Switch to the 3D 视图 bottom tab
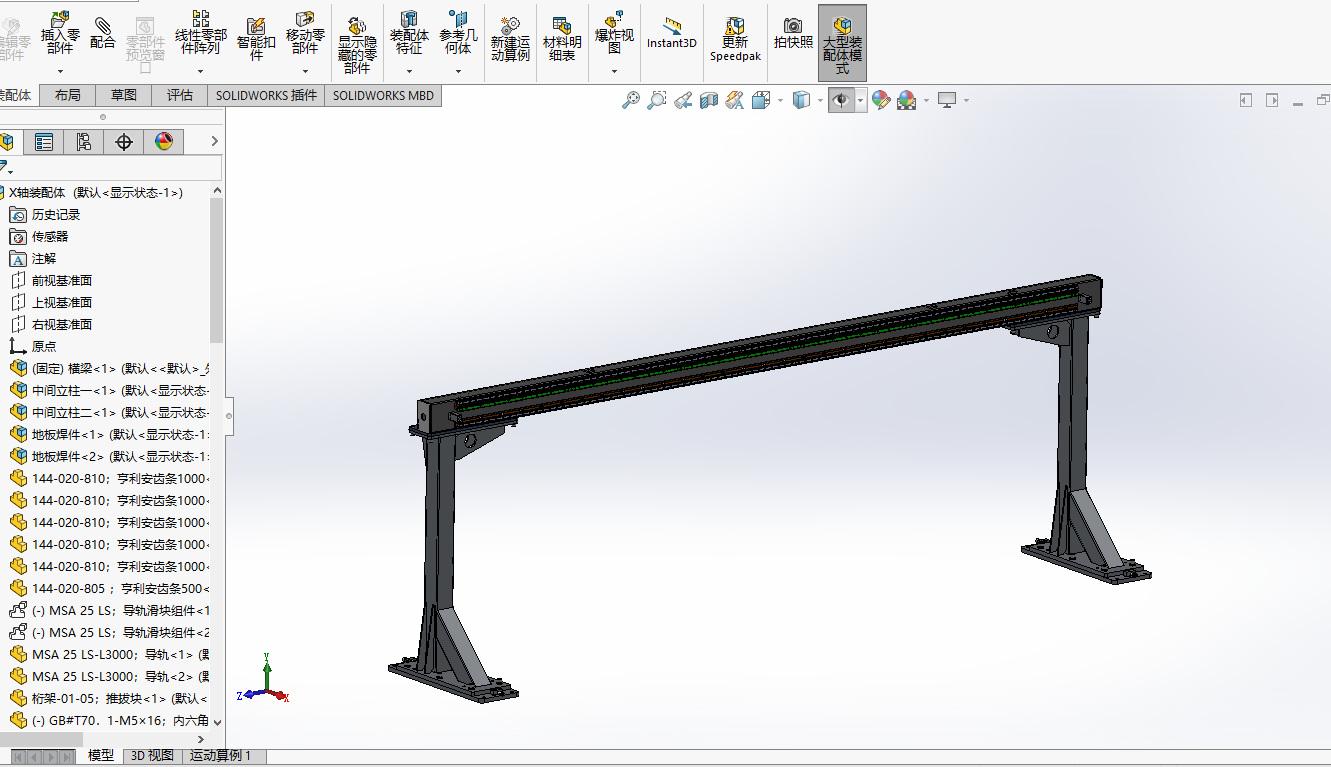The width and height of the screenshot is (1331, 767). click(x=152, y=756)
